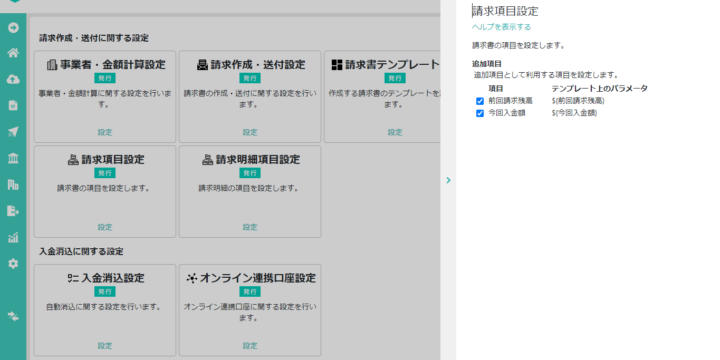Click the icon beside 請求作成・送付設定 title
Screen dimensions: 720x360
tap(202, 65)
